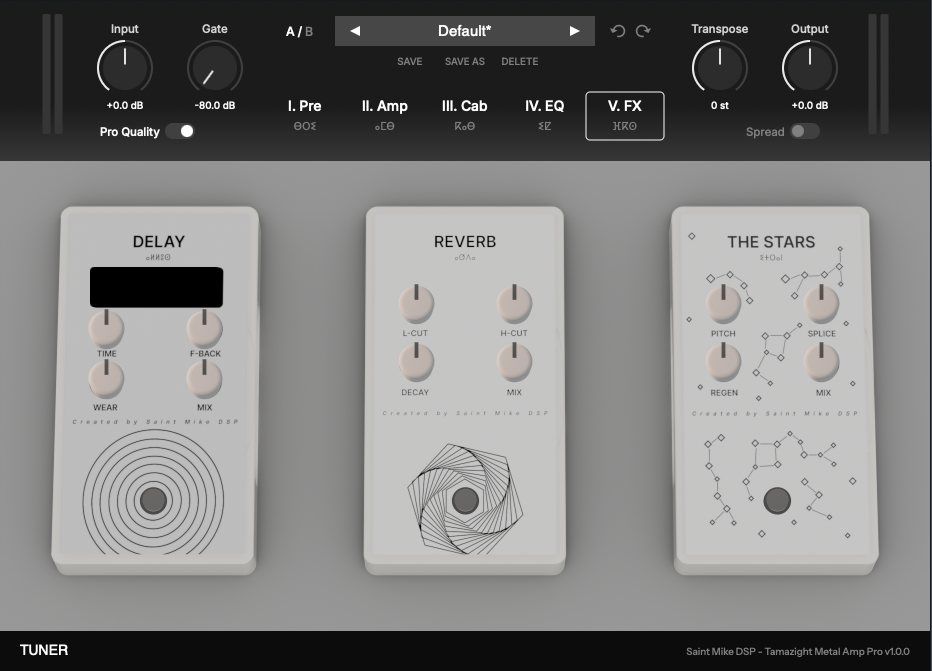Click the Delay pedal black display

click(x=156, y=287)
